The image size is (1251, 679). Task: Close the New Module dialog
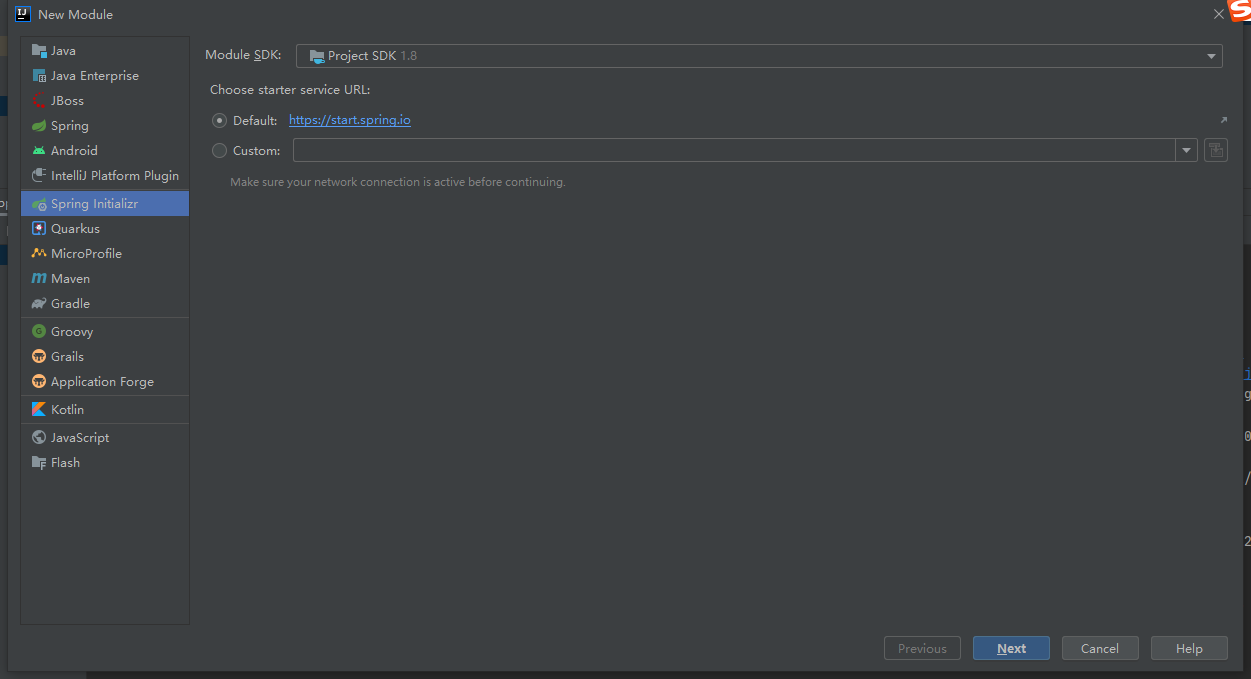(x=1218, y=15)
